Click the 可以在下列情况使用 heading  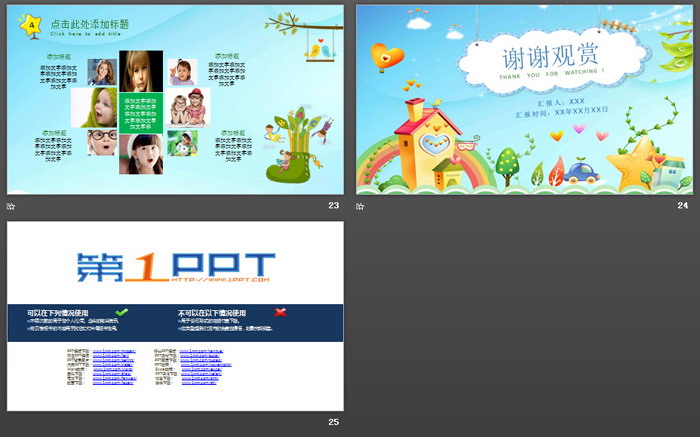(x=58, y=313)
